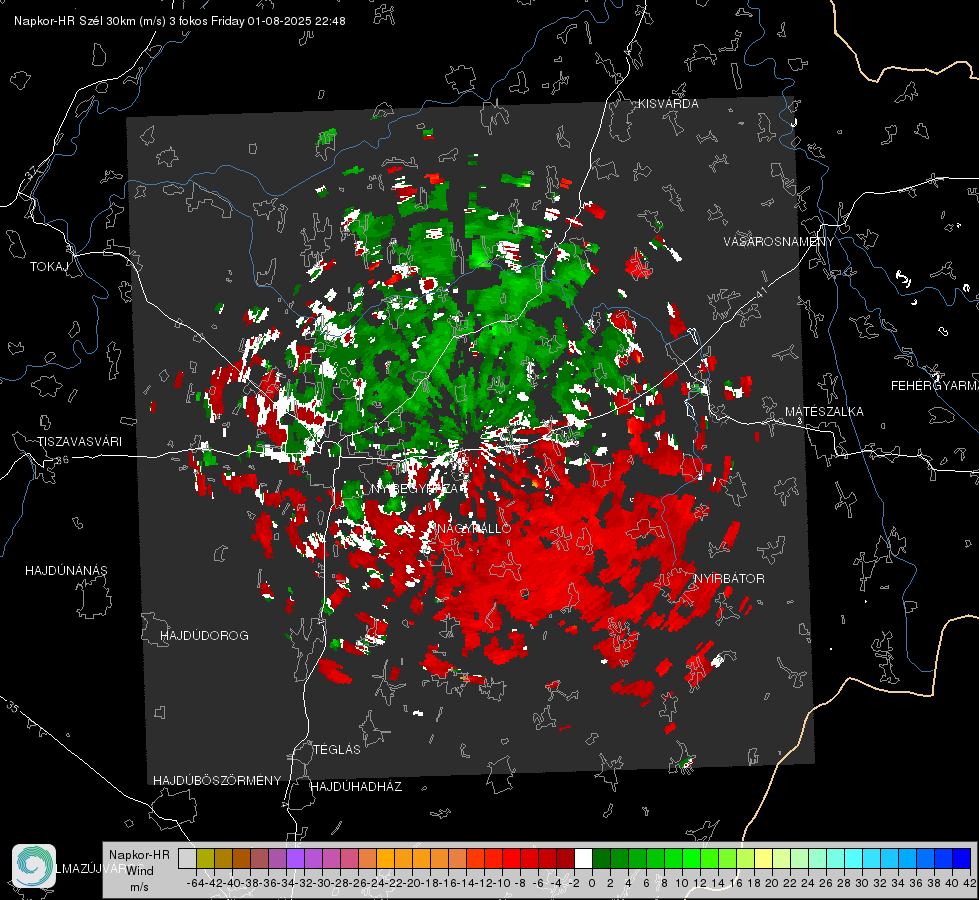Click the radar title text with date
This screenshot has width=979, height=900.
coord(180,21)
